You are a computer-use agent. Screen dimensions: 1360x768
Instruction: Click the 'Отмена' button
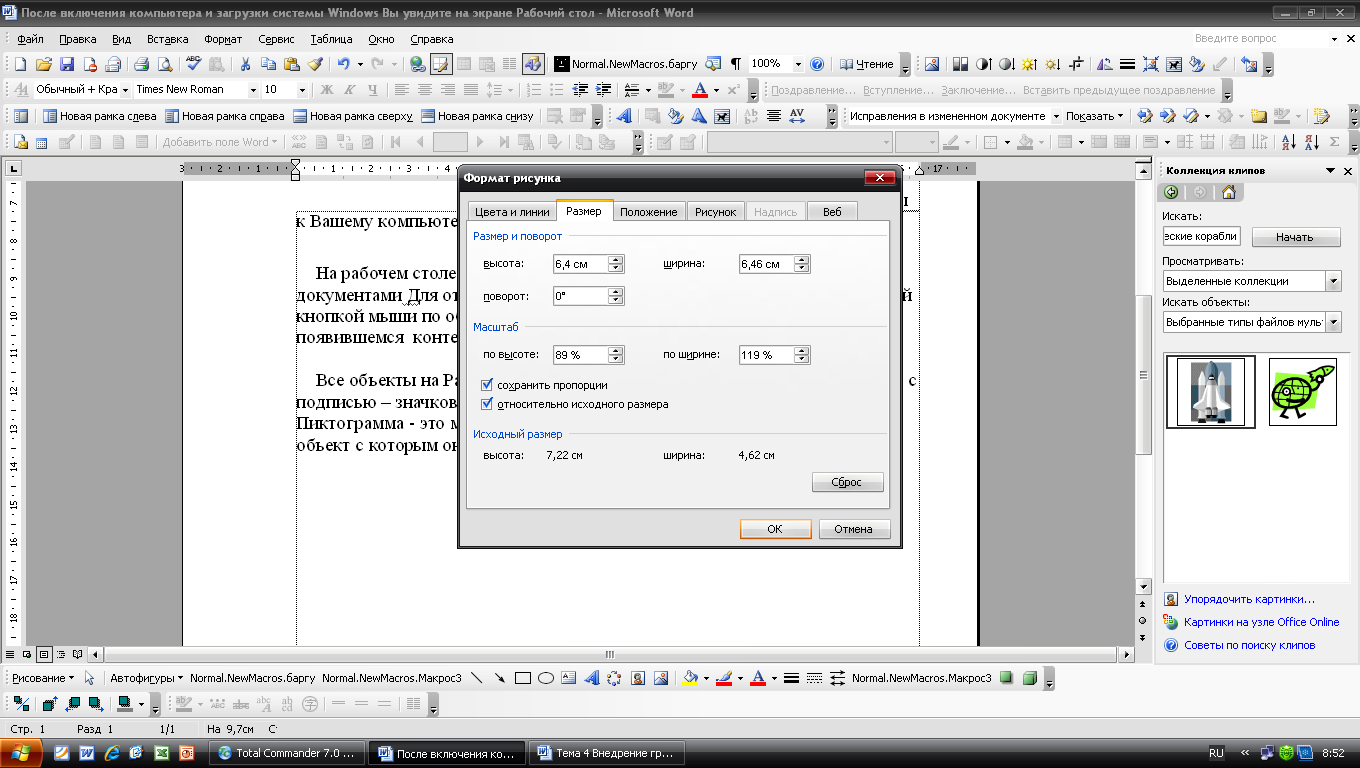click(854, 529)
